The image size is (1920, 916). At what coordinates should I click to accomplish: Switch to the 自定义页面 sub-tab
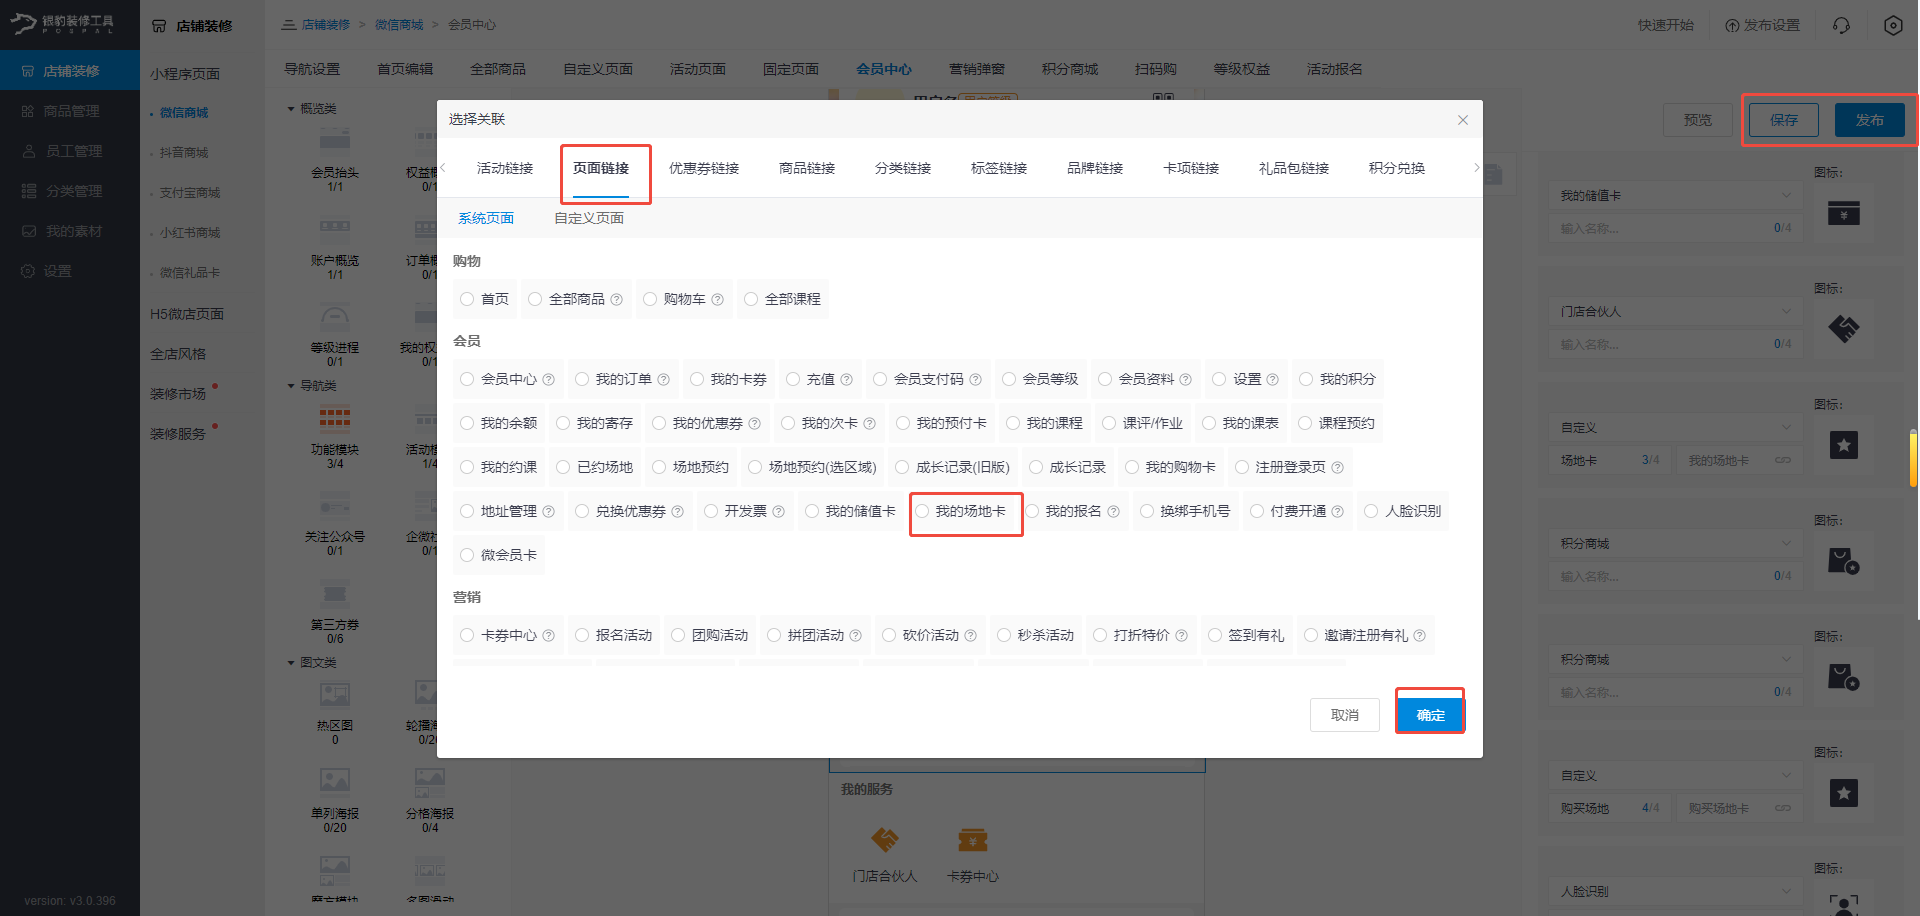click(x=589, y=217)
